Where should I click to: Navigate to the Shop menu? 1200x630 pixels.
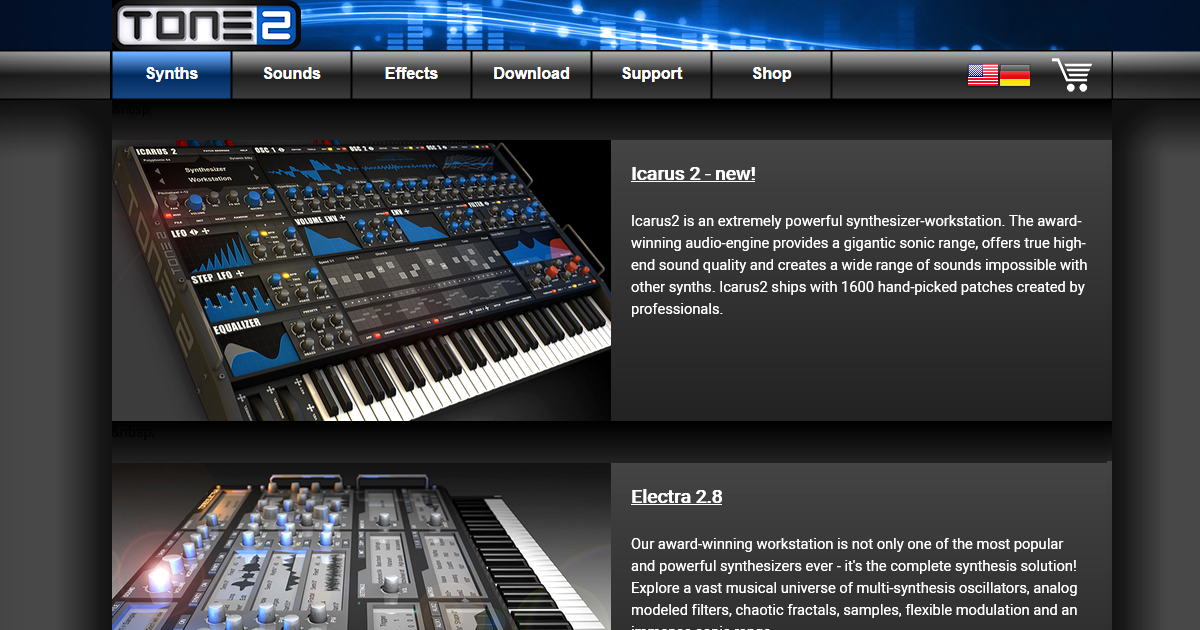point(772,74)
